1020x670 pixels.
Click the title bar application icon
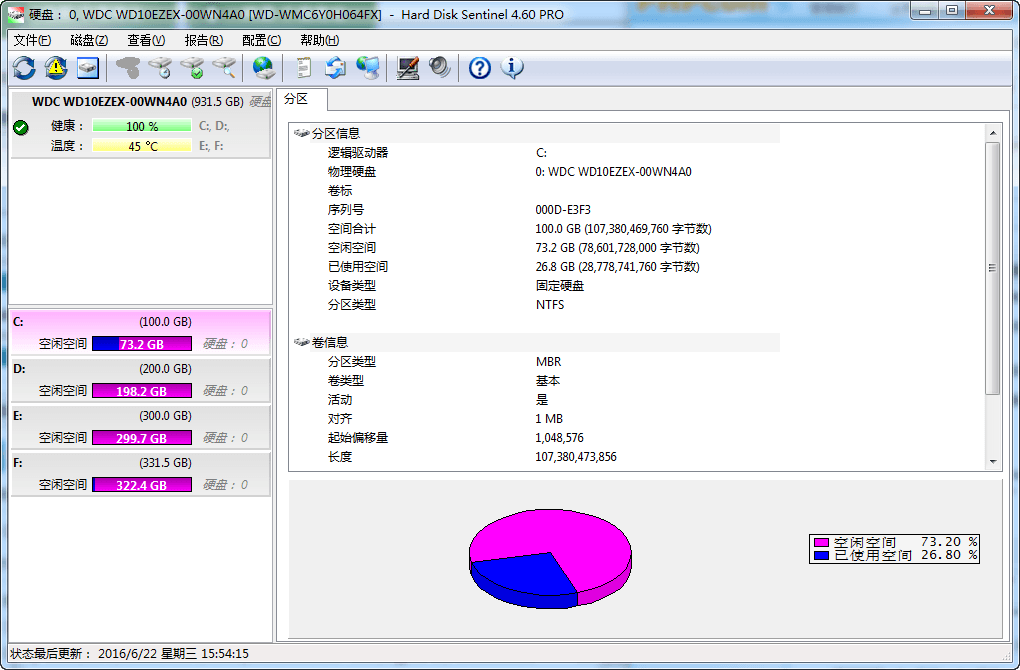click(x=16, y=14)
